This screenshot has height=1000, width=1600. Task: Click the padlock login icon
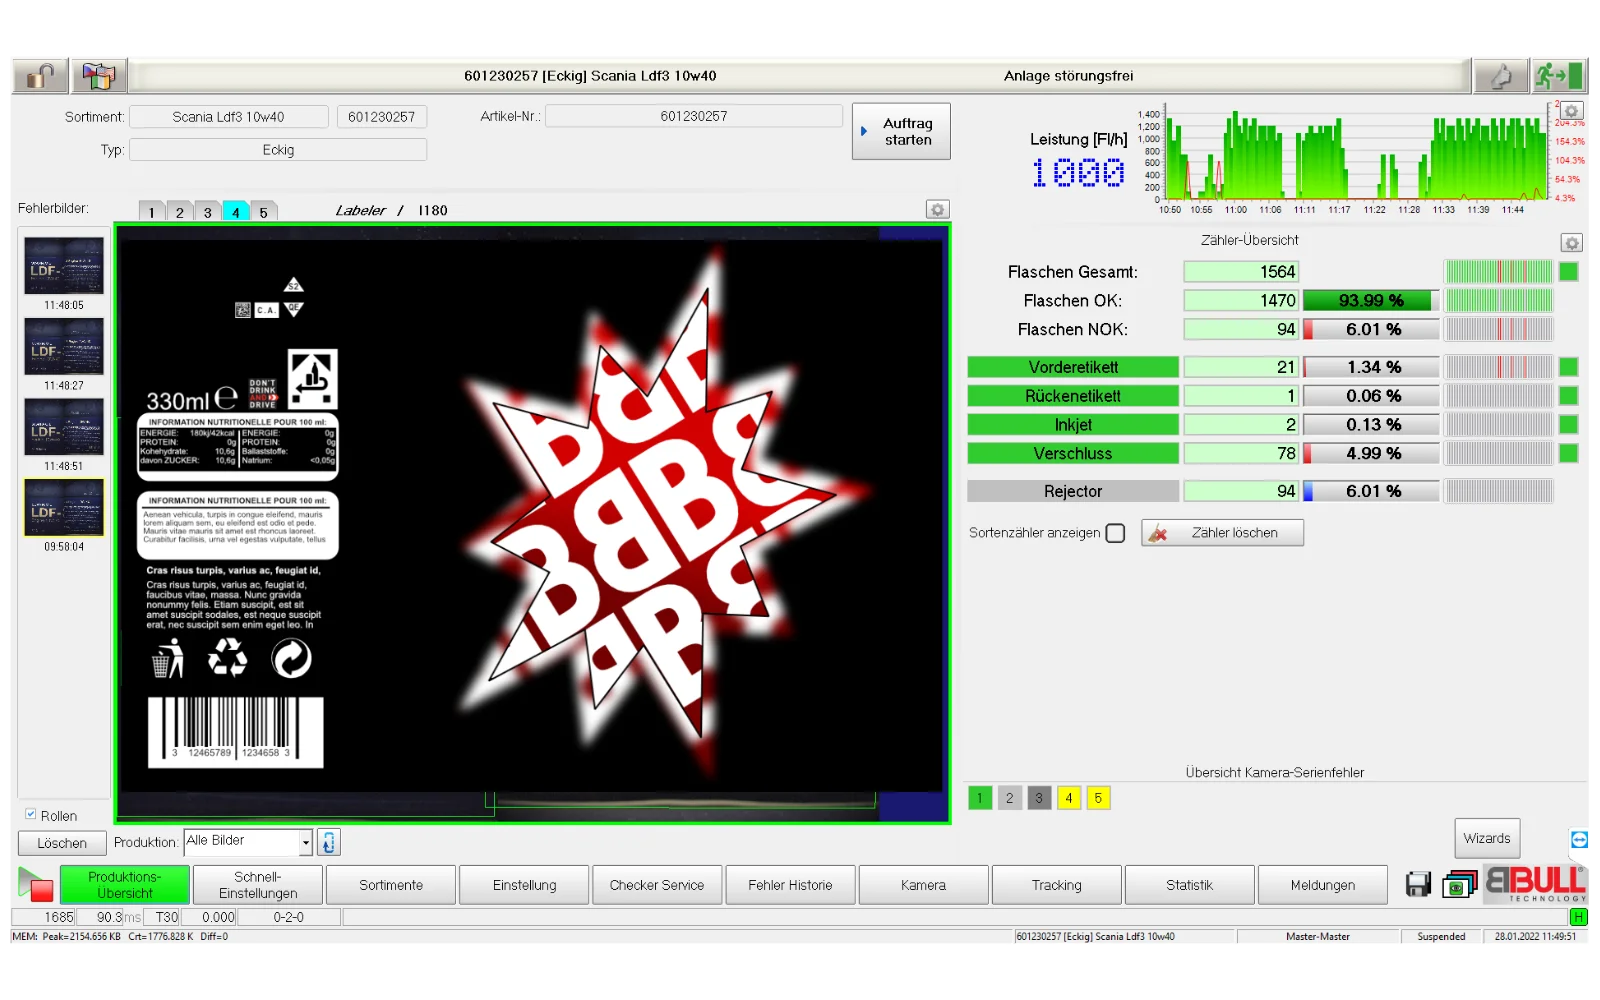click(x=40, y=76)
